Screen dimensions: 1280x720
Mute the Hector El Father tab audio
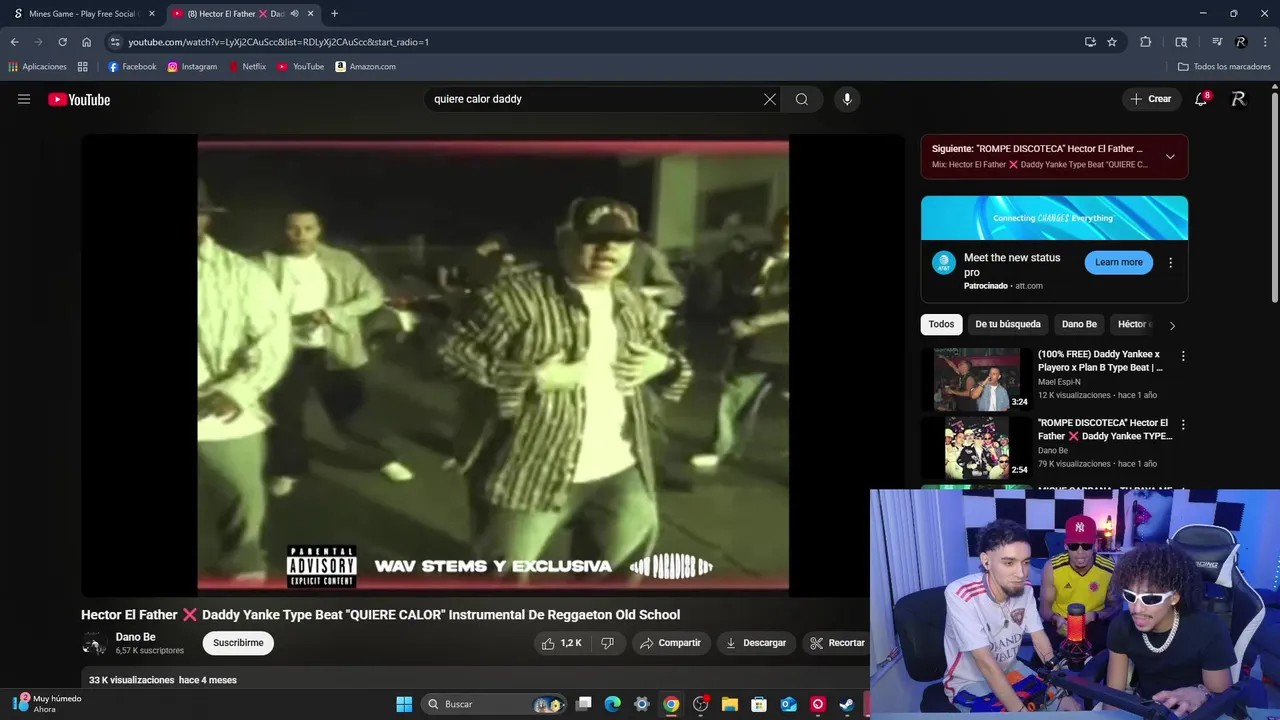[295, 14]
